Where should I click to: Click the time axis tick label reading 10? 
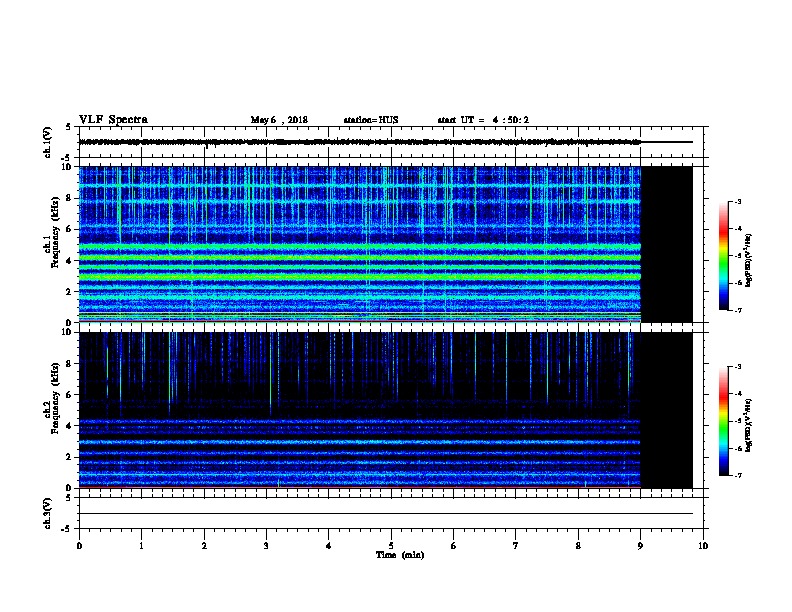(703, 546)
